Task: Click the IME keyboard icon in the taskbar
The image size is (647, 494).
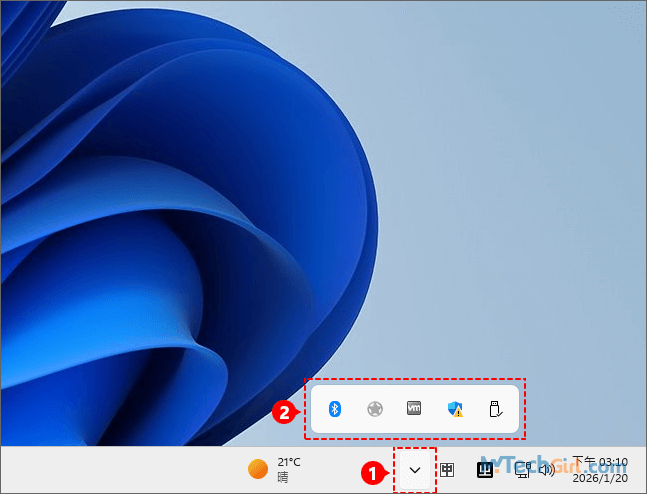Action: [x=485, y=470]
